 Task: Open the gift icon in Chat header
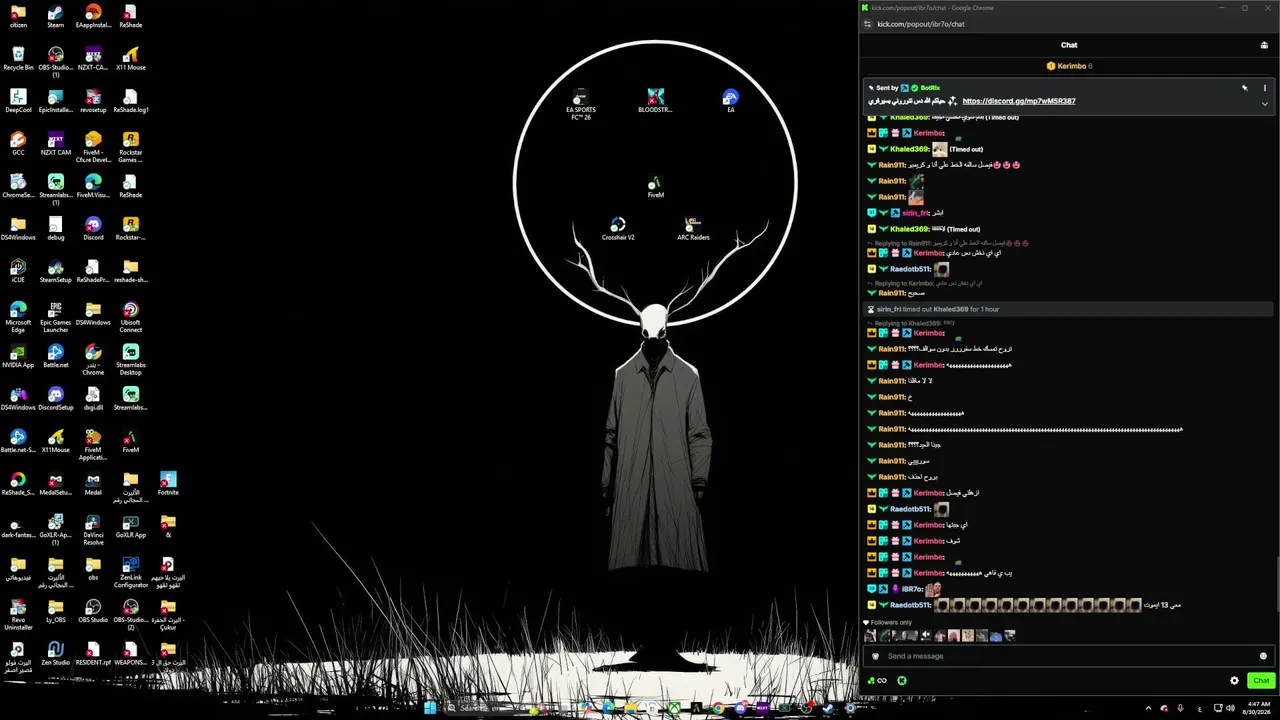coord(1264,45)
